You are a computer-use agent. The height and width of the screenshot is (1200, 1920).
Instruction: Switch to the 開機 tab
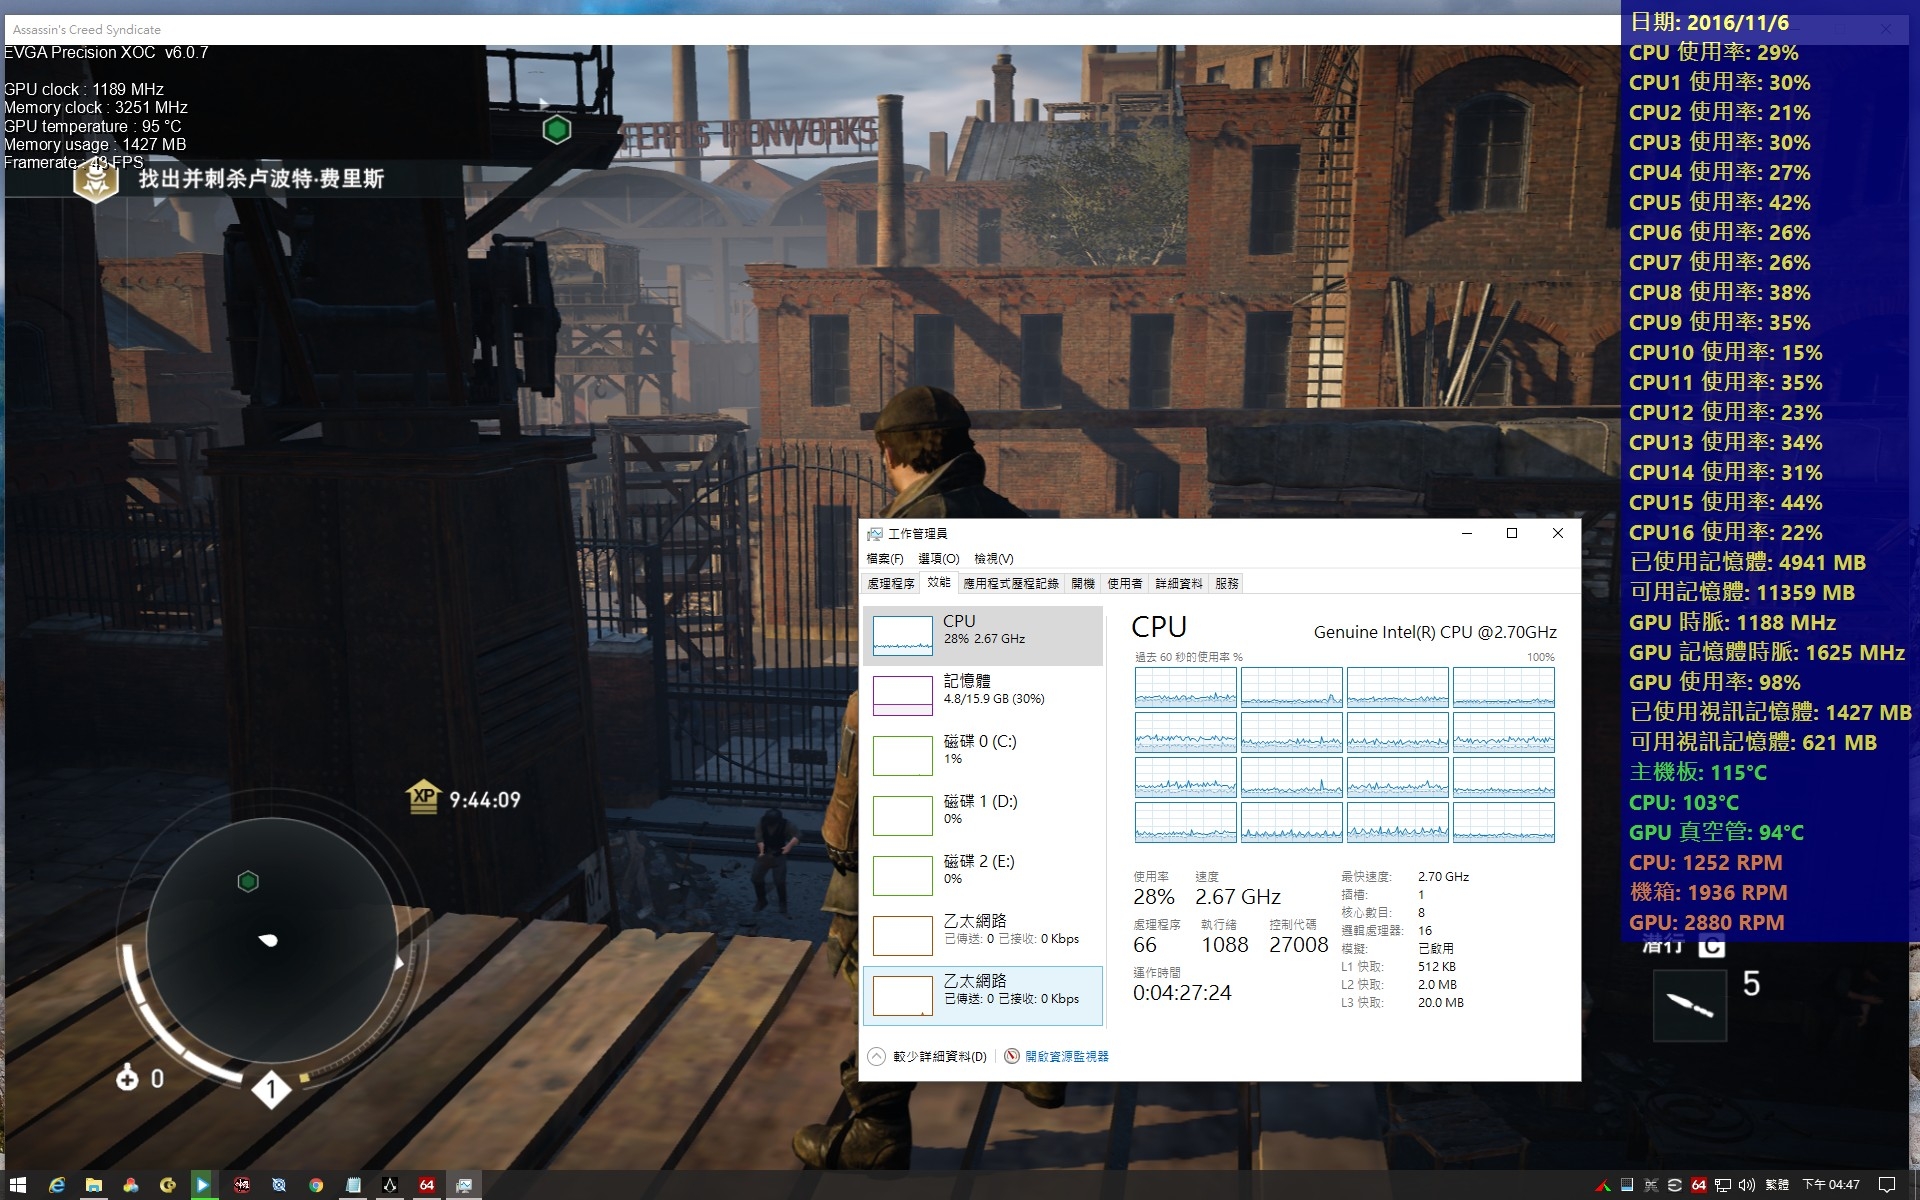coord(1083,583)
